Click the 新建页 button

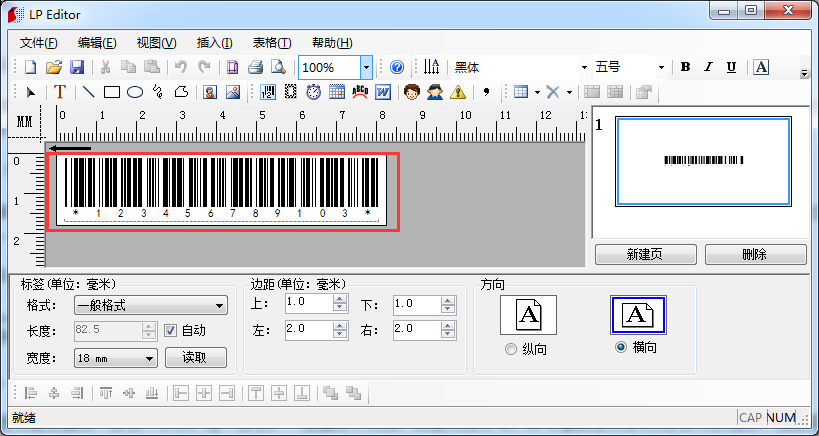coord(644,254)
